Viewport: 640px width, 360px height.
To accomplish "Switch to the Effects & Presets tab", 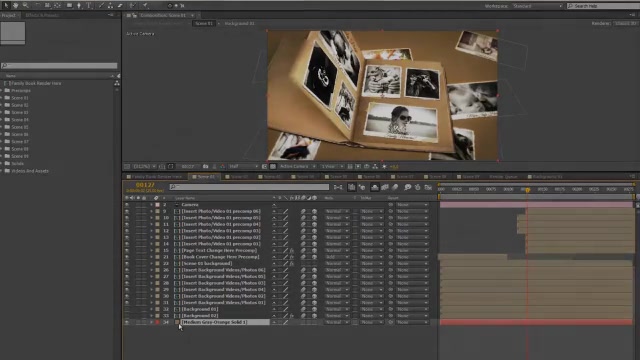I will coord(42,15).
